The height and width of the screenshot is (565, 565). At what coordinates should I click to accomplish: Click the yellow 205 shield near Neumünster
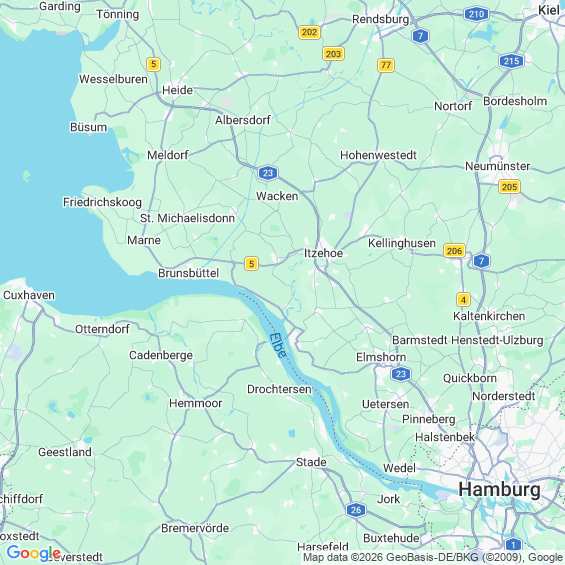pos(510,187)
